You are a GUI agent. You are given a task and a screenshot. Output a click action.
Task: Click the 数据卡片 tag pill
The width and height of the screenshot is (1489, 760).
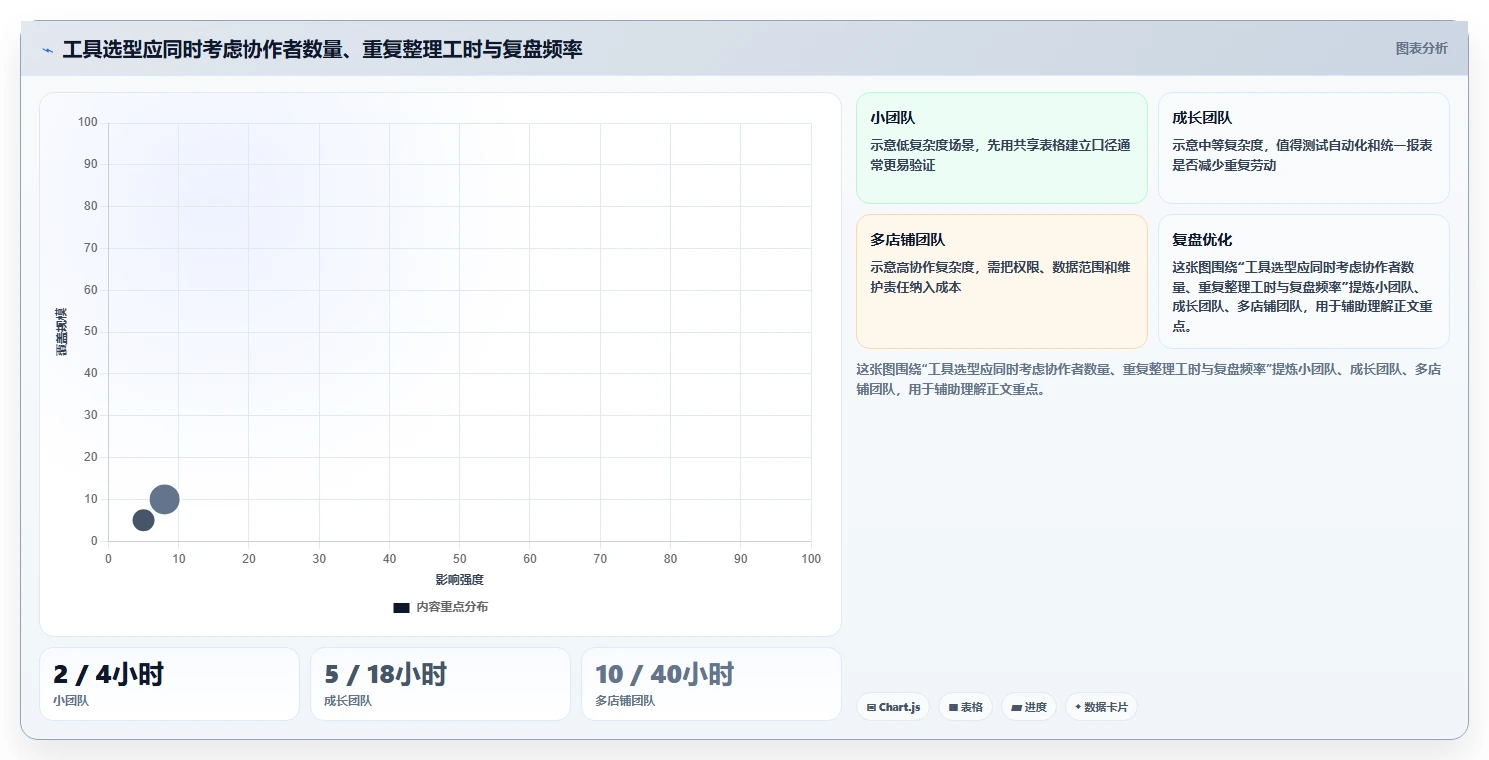[1101, 707]
